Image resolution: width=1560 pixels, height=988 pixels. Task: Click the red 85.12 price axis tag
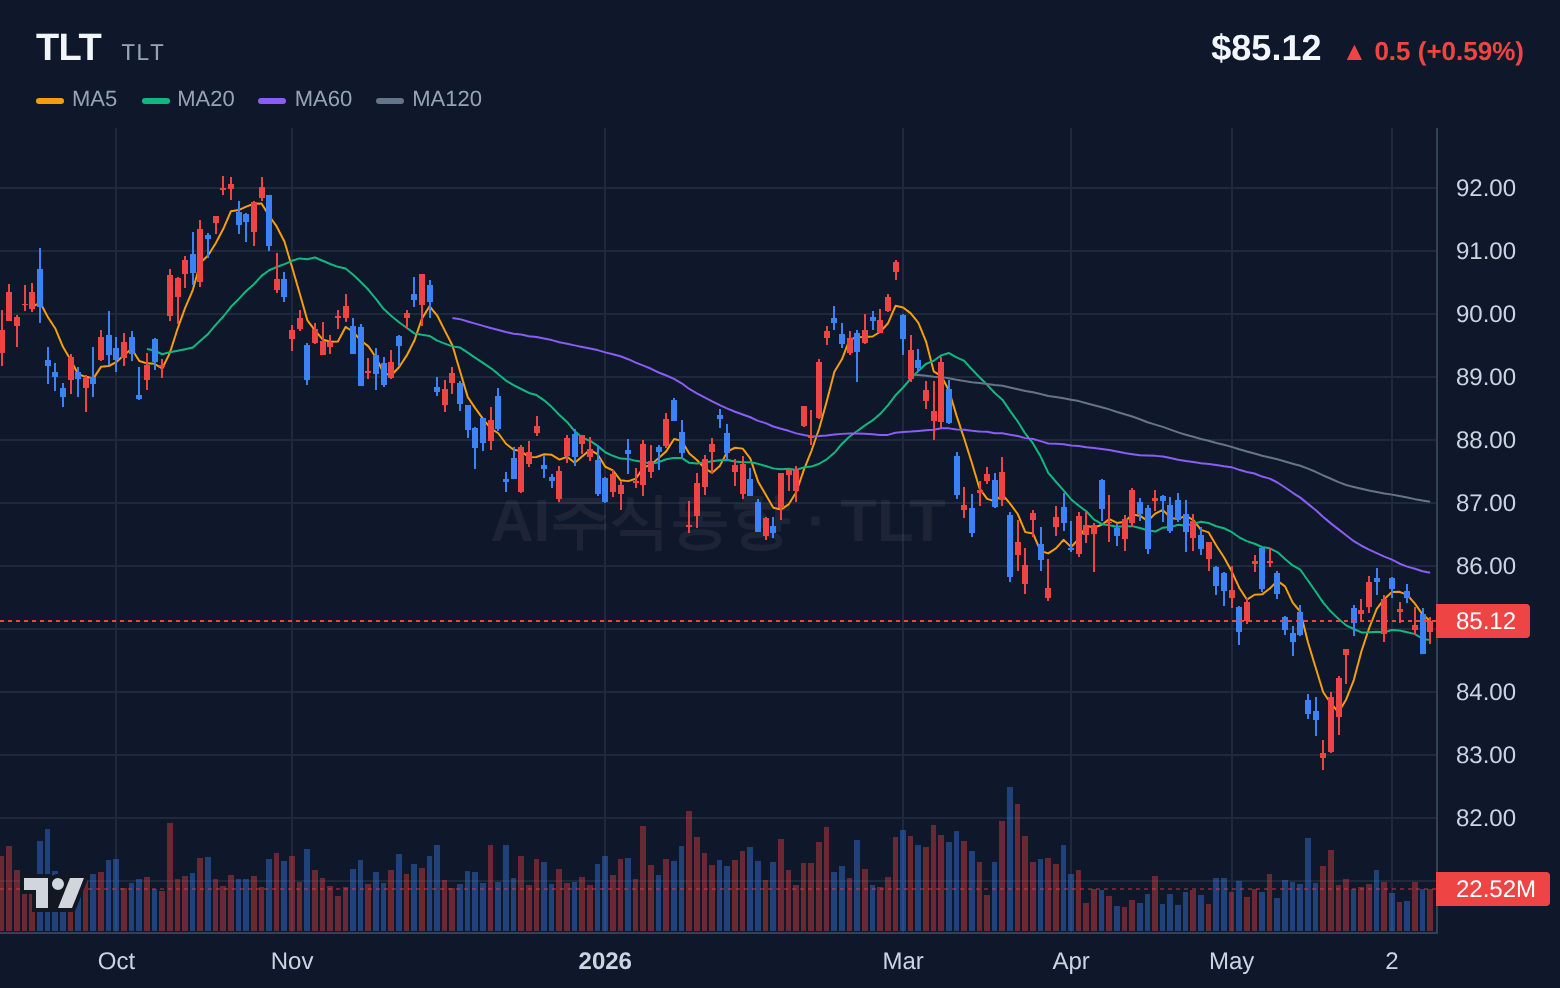pos(1483,621)
